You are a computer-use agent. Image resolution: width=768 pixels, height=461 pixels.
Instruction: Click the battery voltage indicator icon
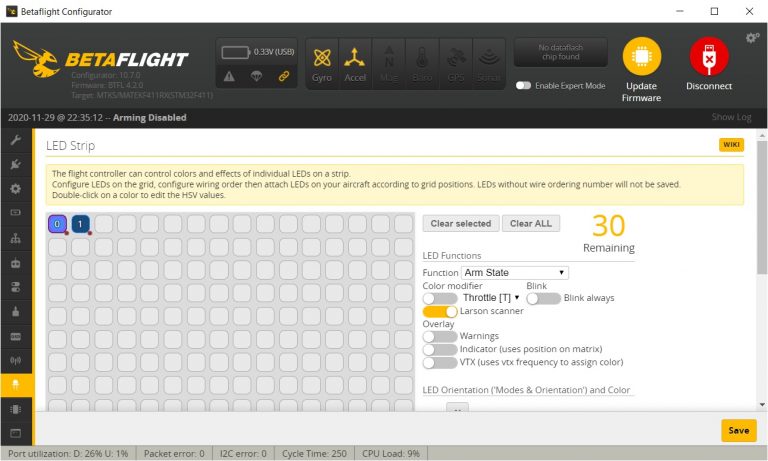[236, 52]
